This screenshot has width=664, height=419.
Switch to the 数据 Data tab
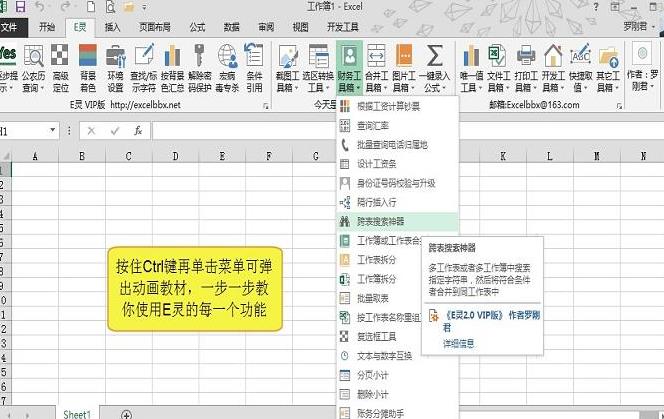pos(232,28)
